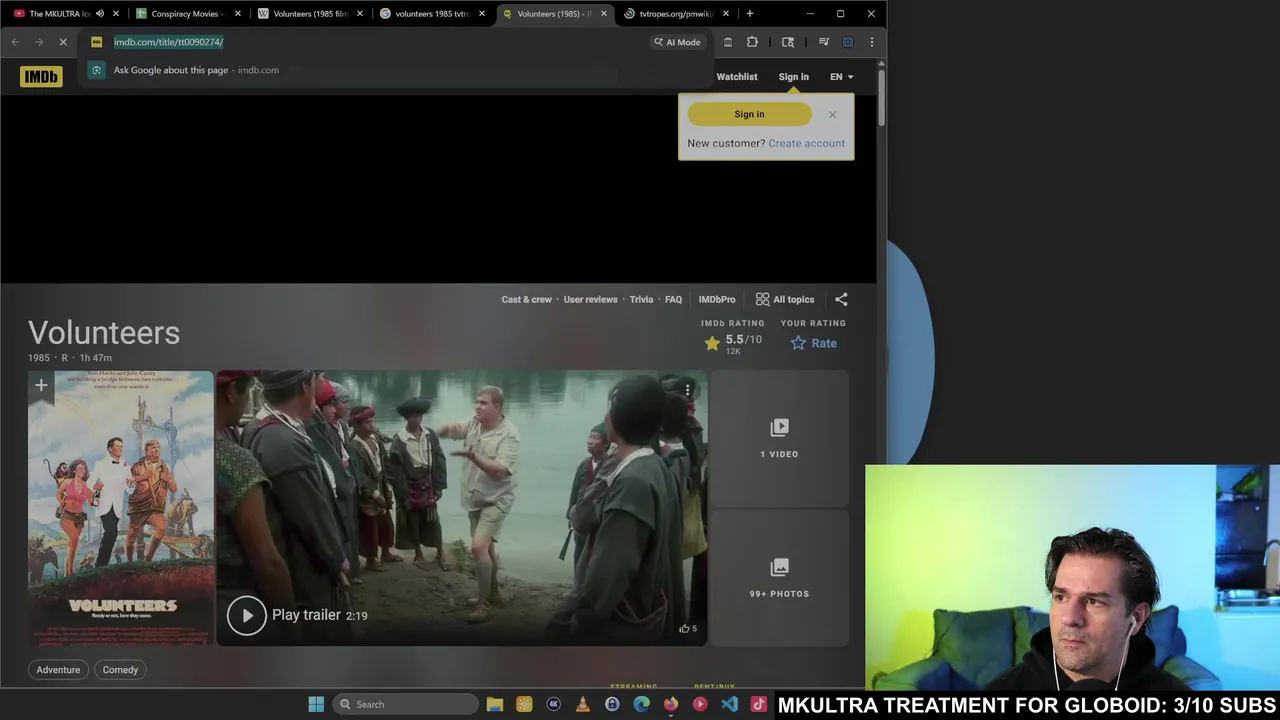The image size is (1280, 720).
Task: Stop loading the page
Action: point(63,42)
